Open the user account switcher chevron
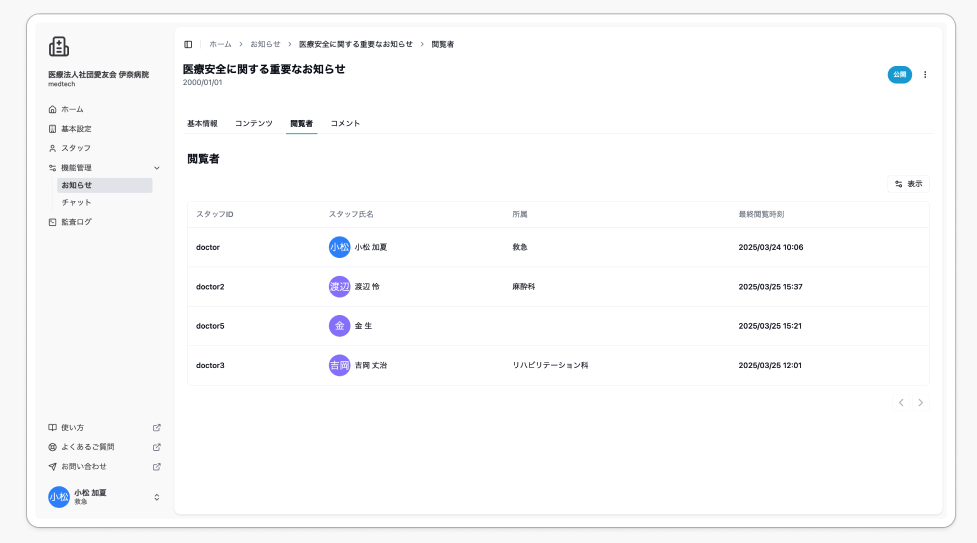The width and height of the screenshot is (977, 543). tap(157, 497)
